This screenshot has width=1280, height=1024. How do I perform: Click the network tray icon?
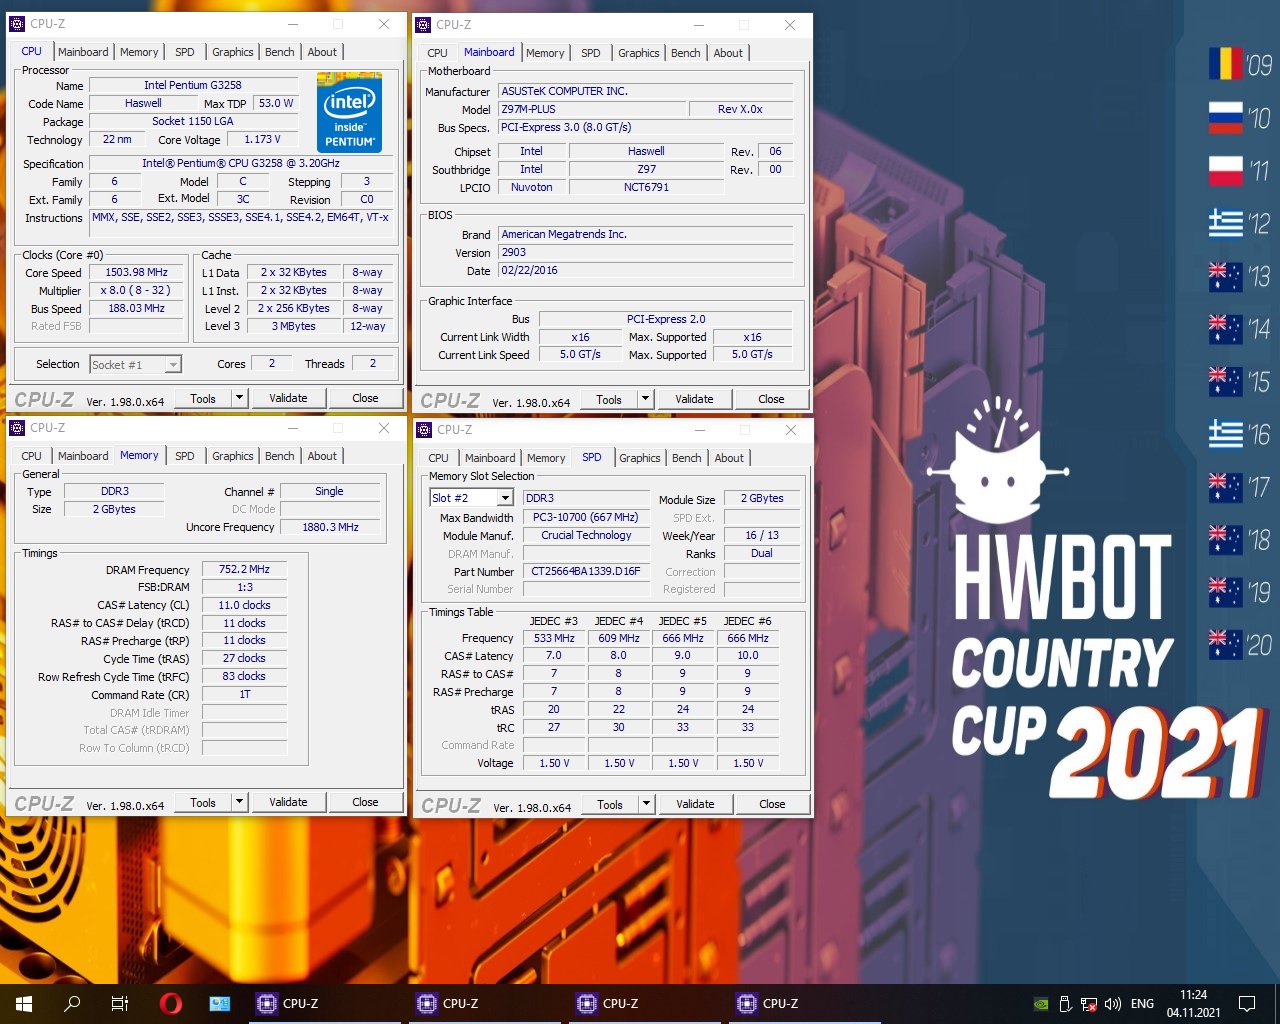click(x=1088, y=1004)
